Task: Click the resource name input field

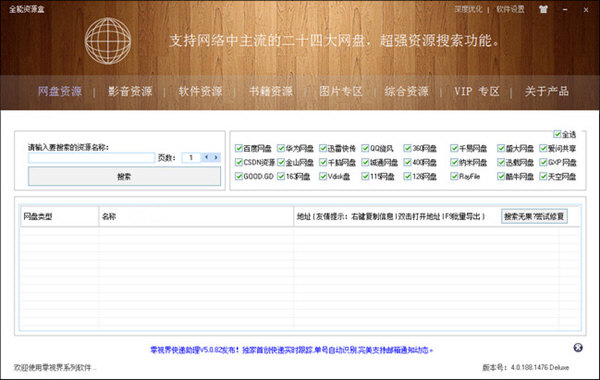Action: point(91,158)
